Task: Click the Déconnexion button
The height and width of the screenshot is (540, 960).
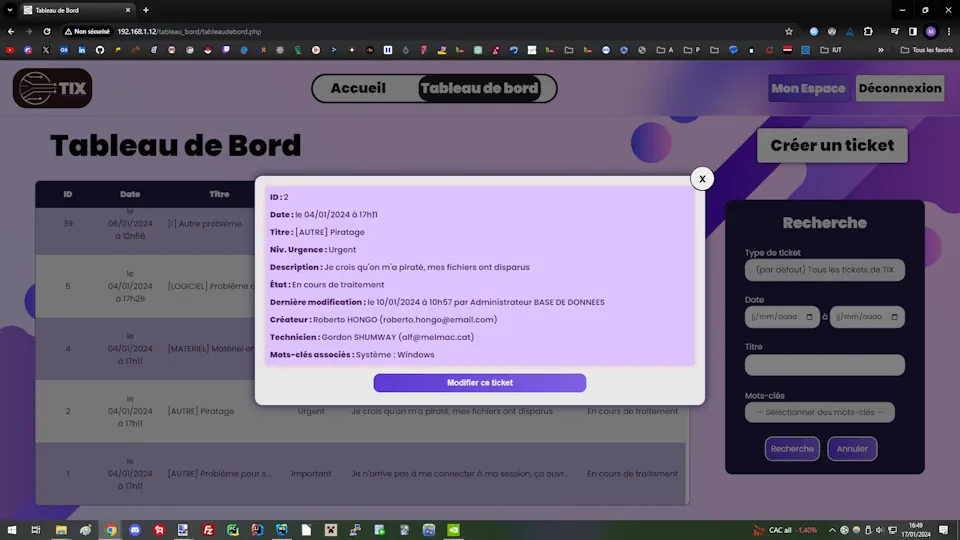Action: (x=900, y=88)
